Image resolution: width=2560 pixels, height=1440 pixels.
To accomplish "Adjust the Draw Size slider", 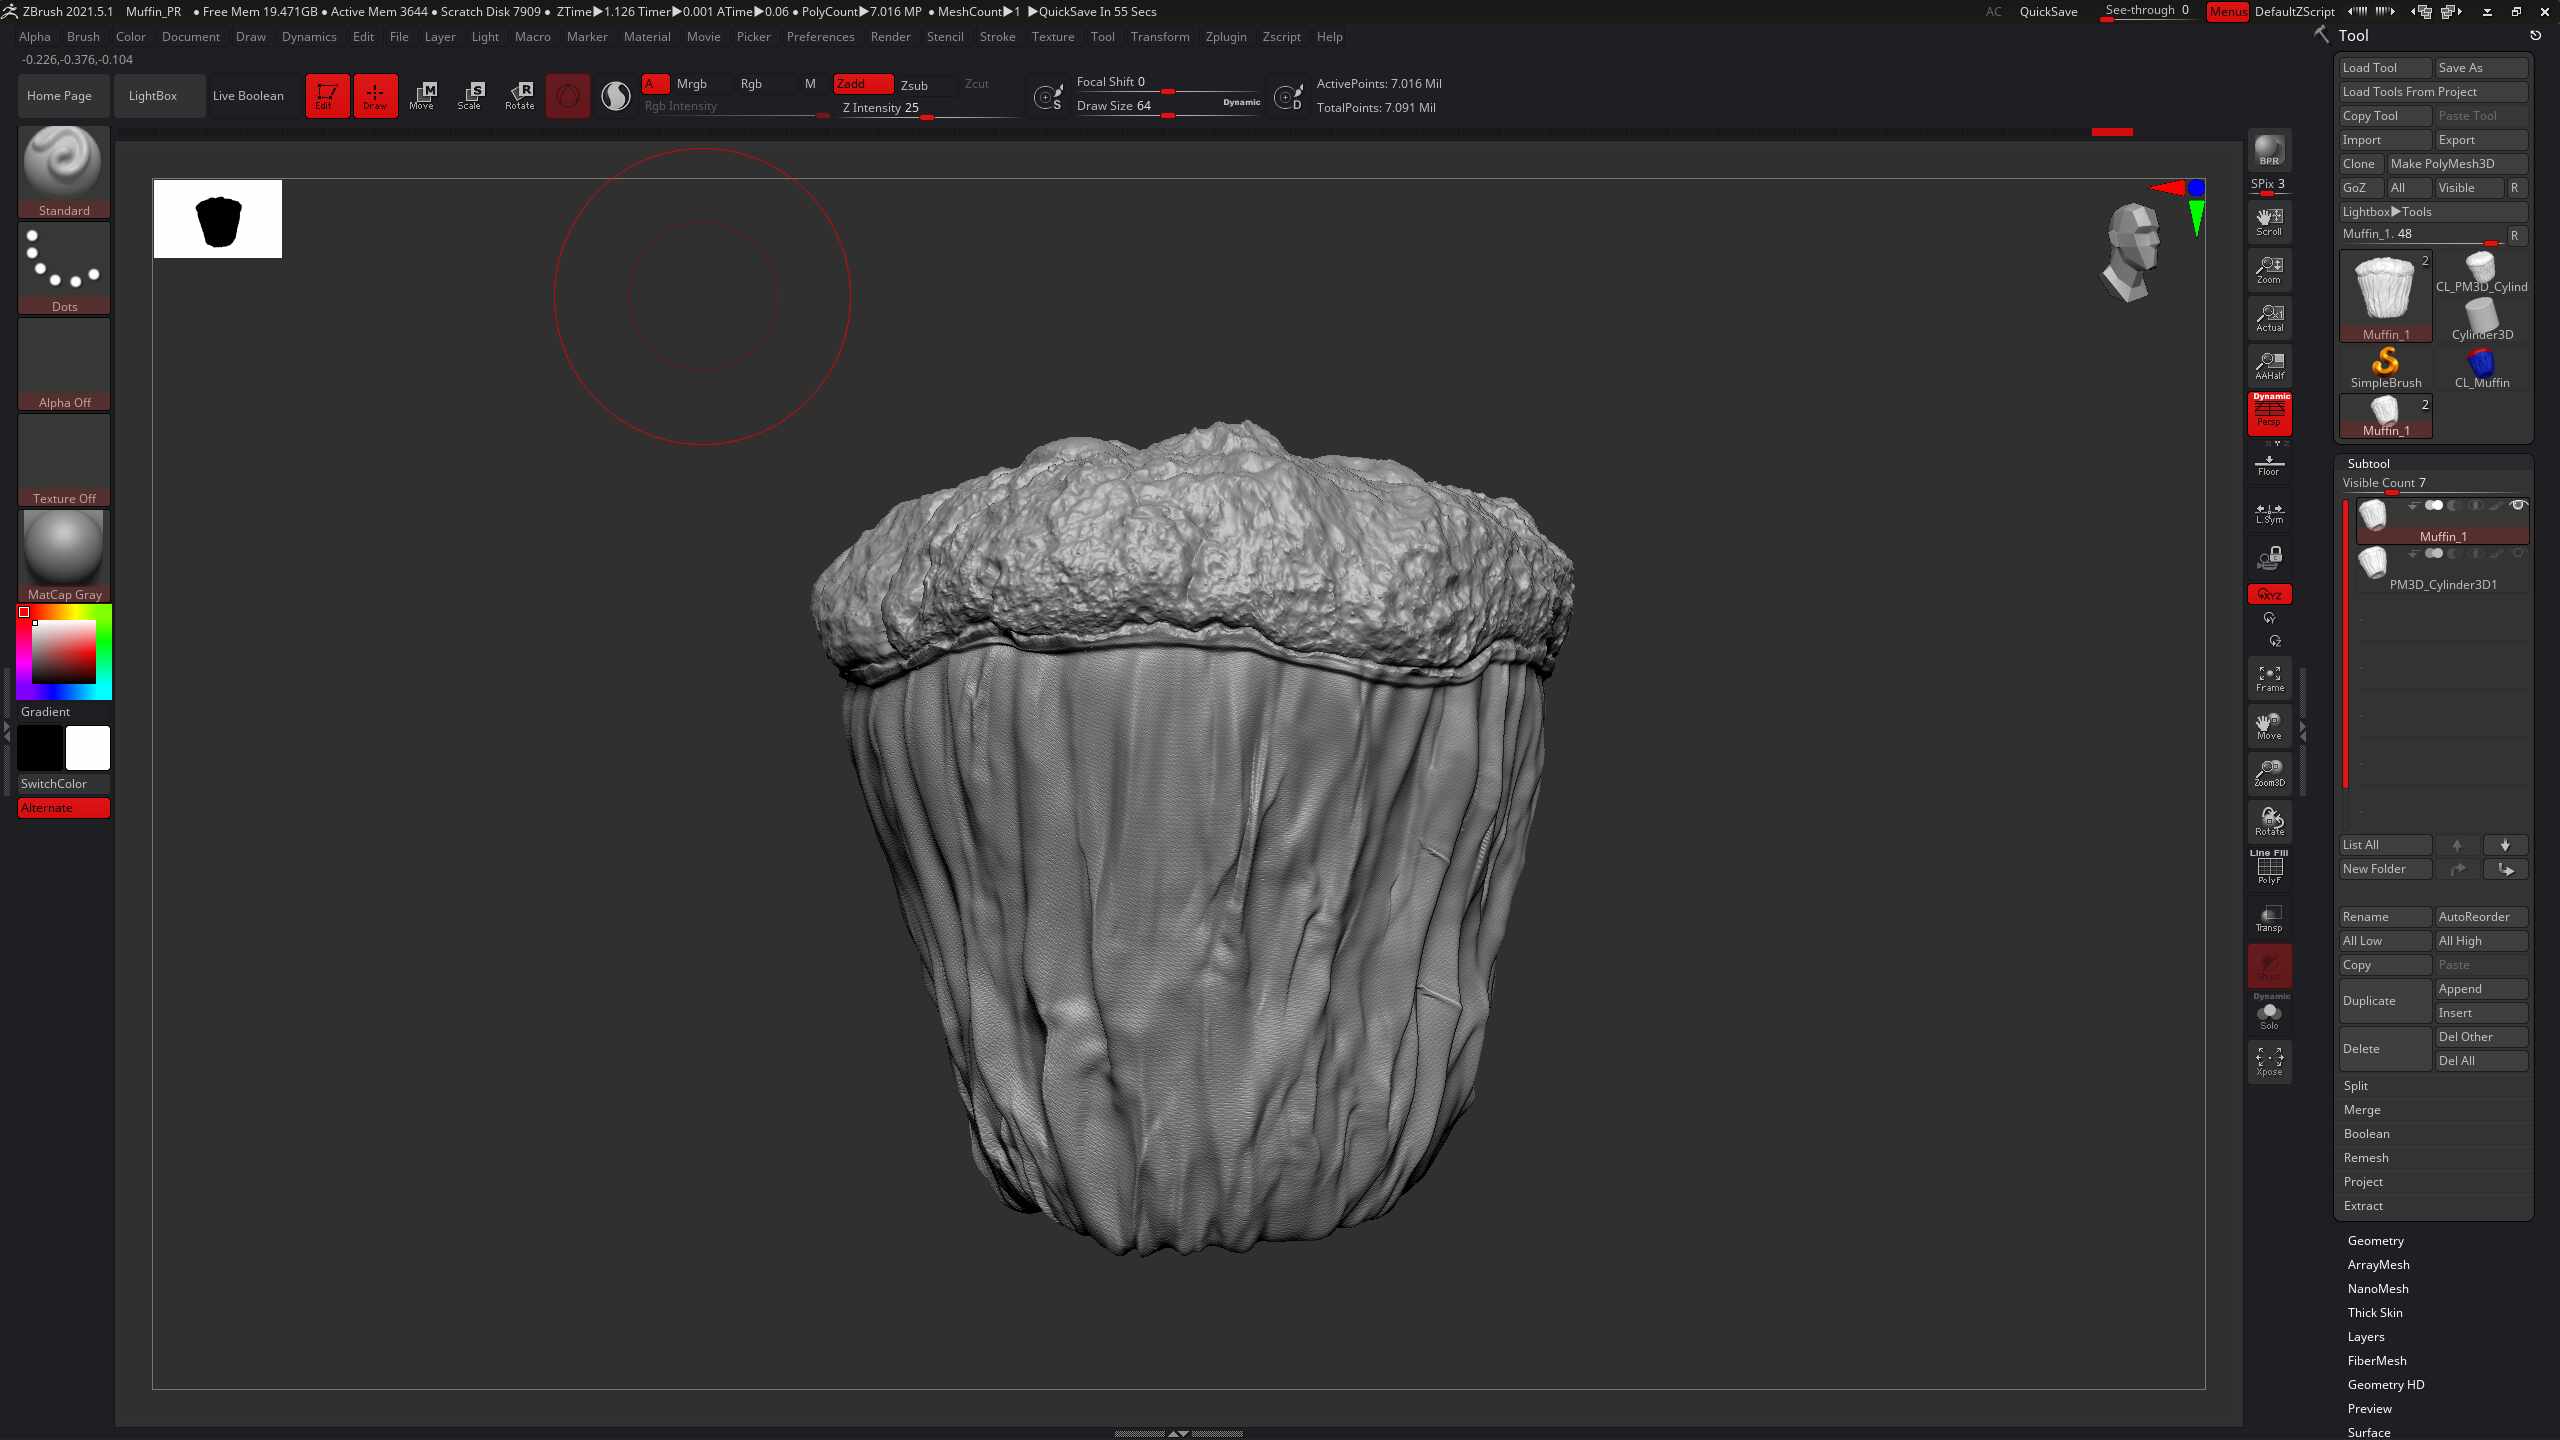I will (x=1166, y=106).
